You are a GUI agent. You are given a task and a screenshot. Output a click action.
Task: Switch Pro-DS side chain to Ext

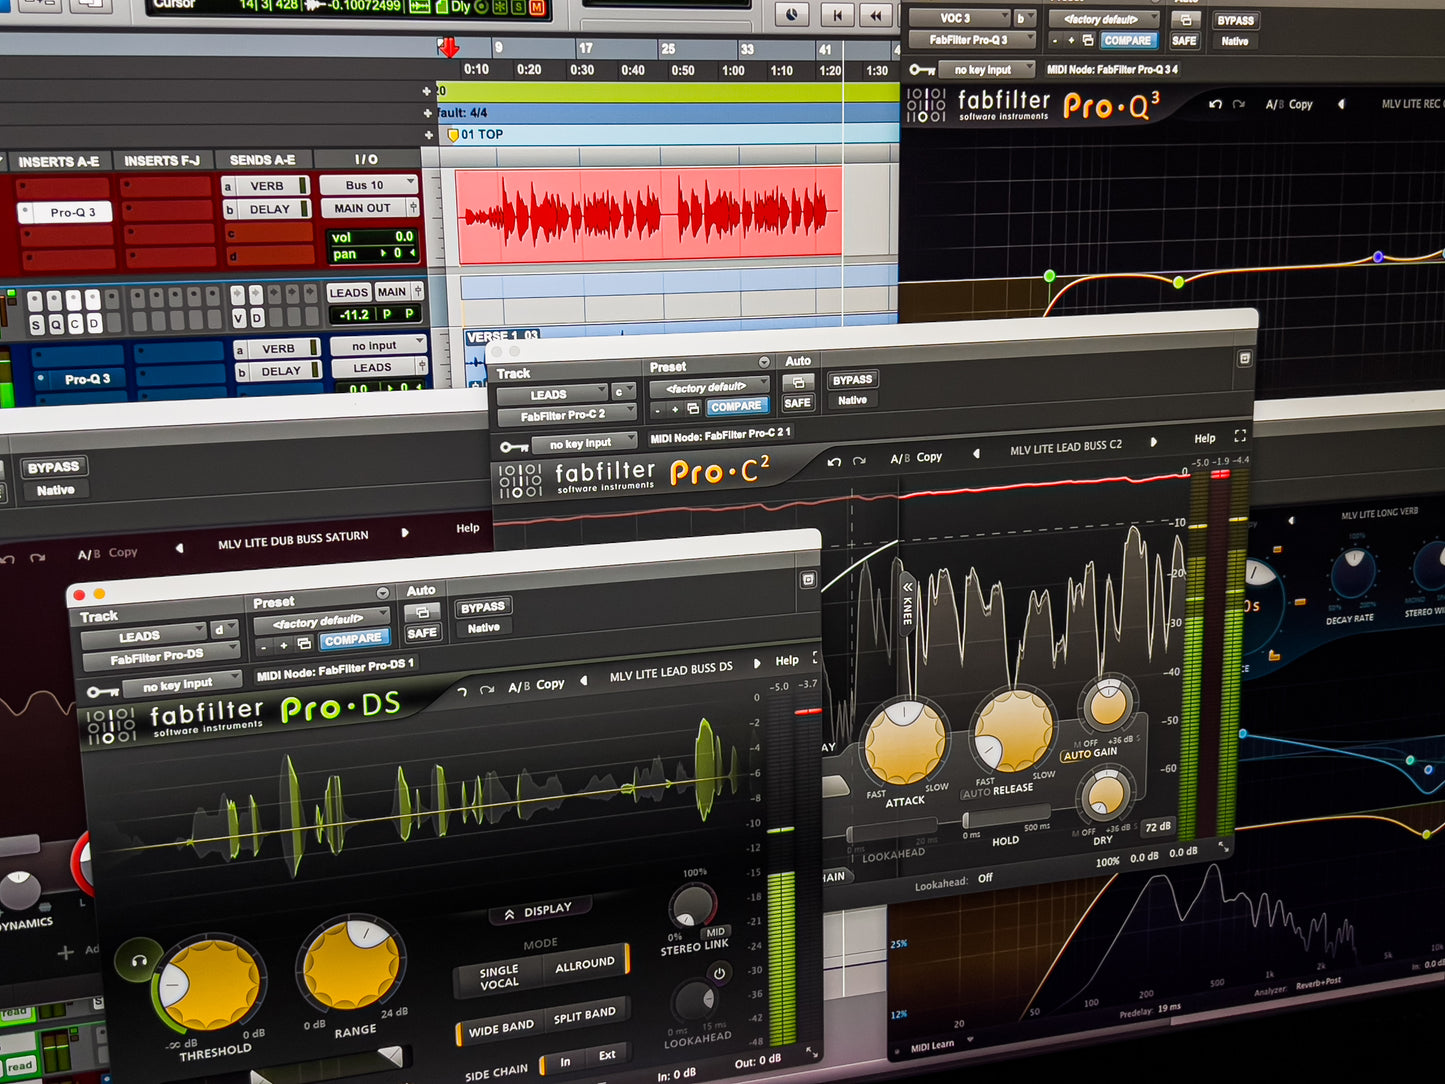[606, 1055]
